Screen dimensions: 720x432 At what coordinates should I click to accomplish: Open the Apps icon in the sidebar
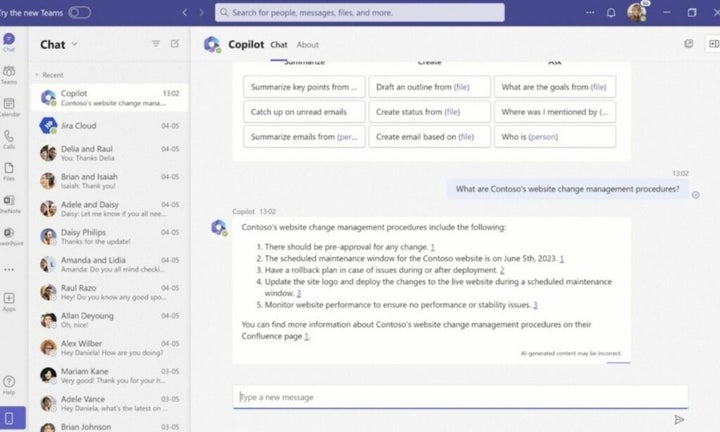coord(9,301)
